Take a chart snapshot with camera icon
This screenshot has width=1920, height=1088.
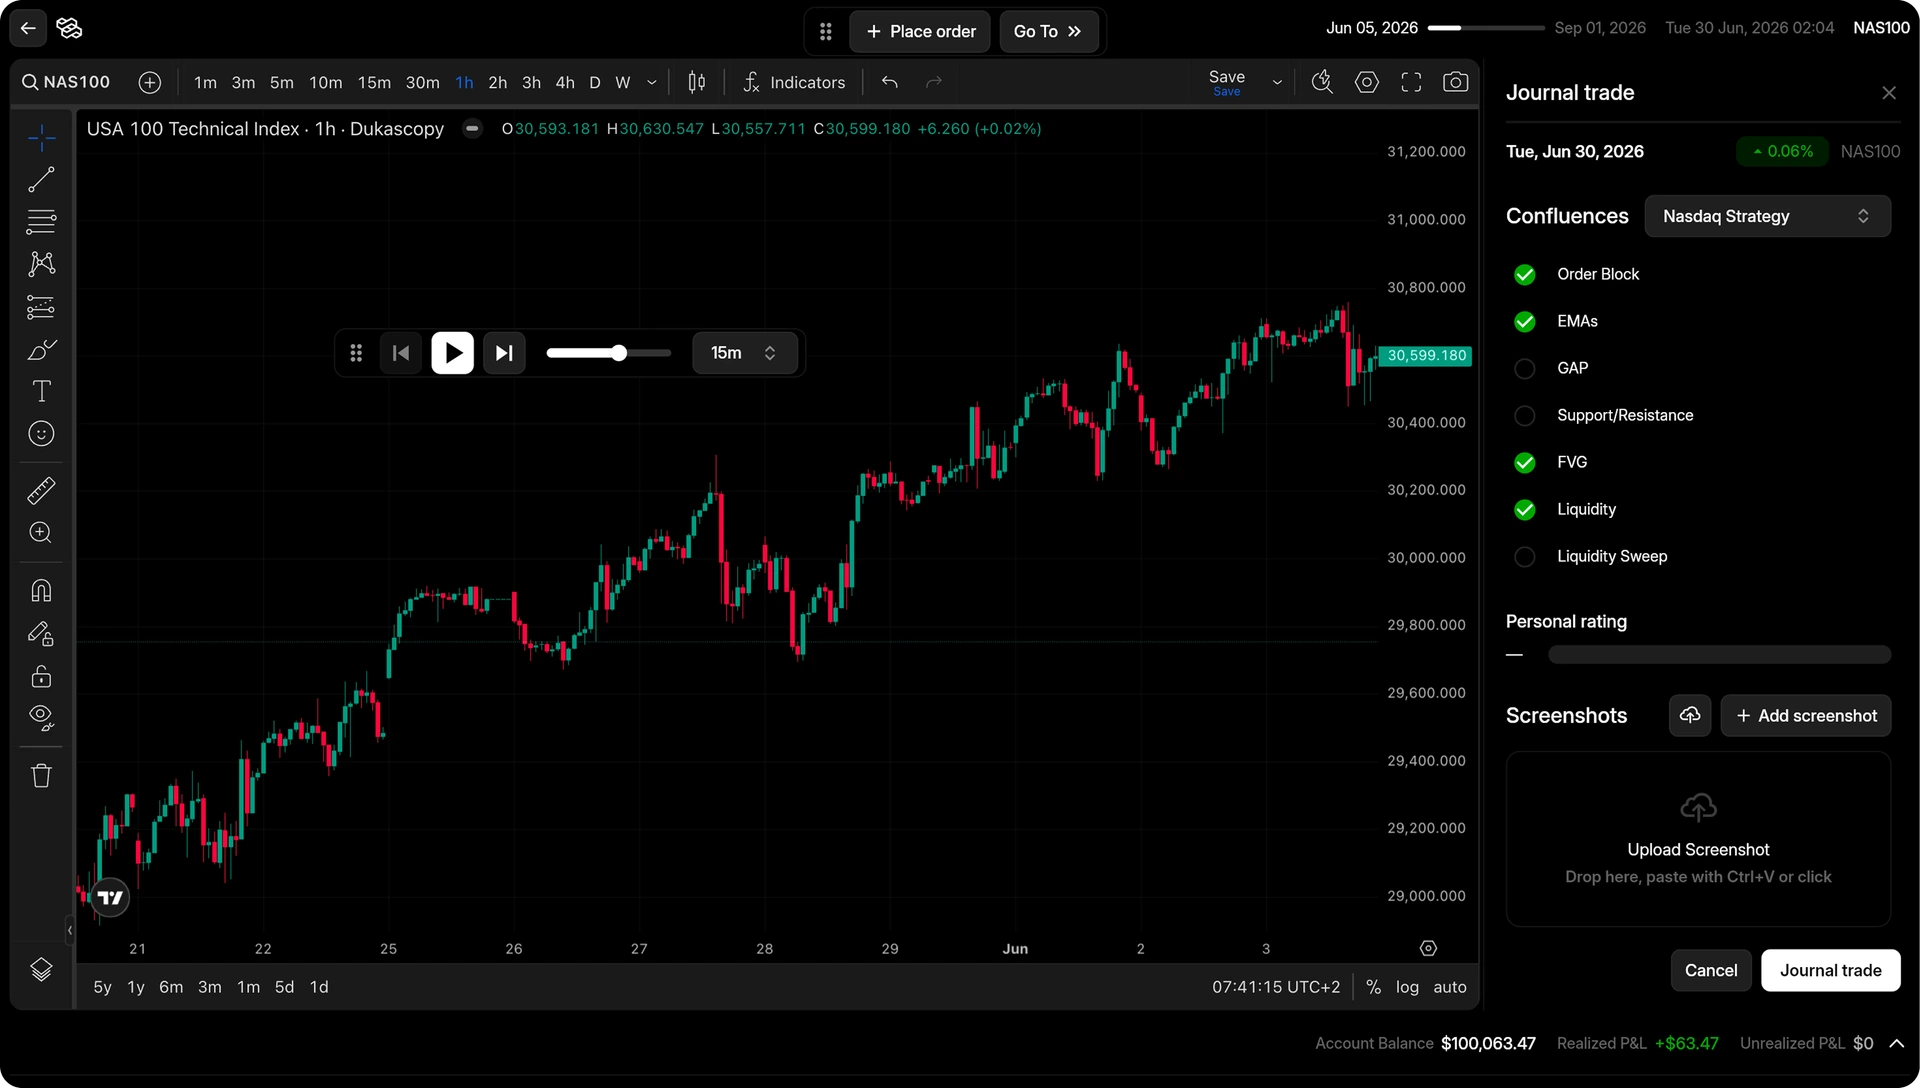point(1456,82)
